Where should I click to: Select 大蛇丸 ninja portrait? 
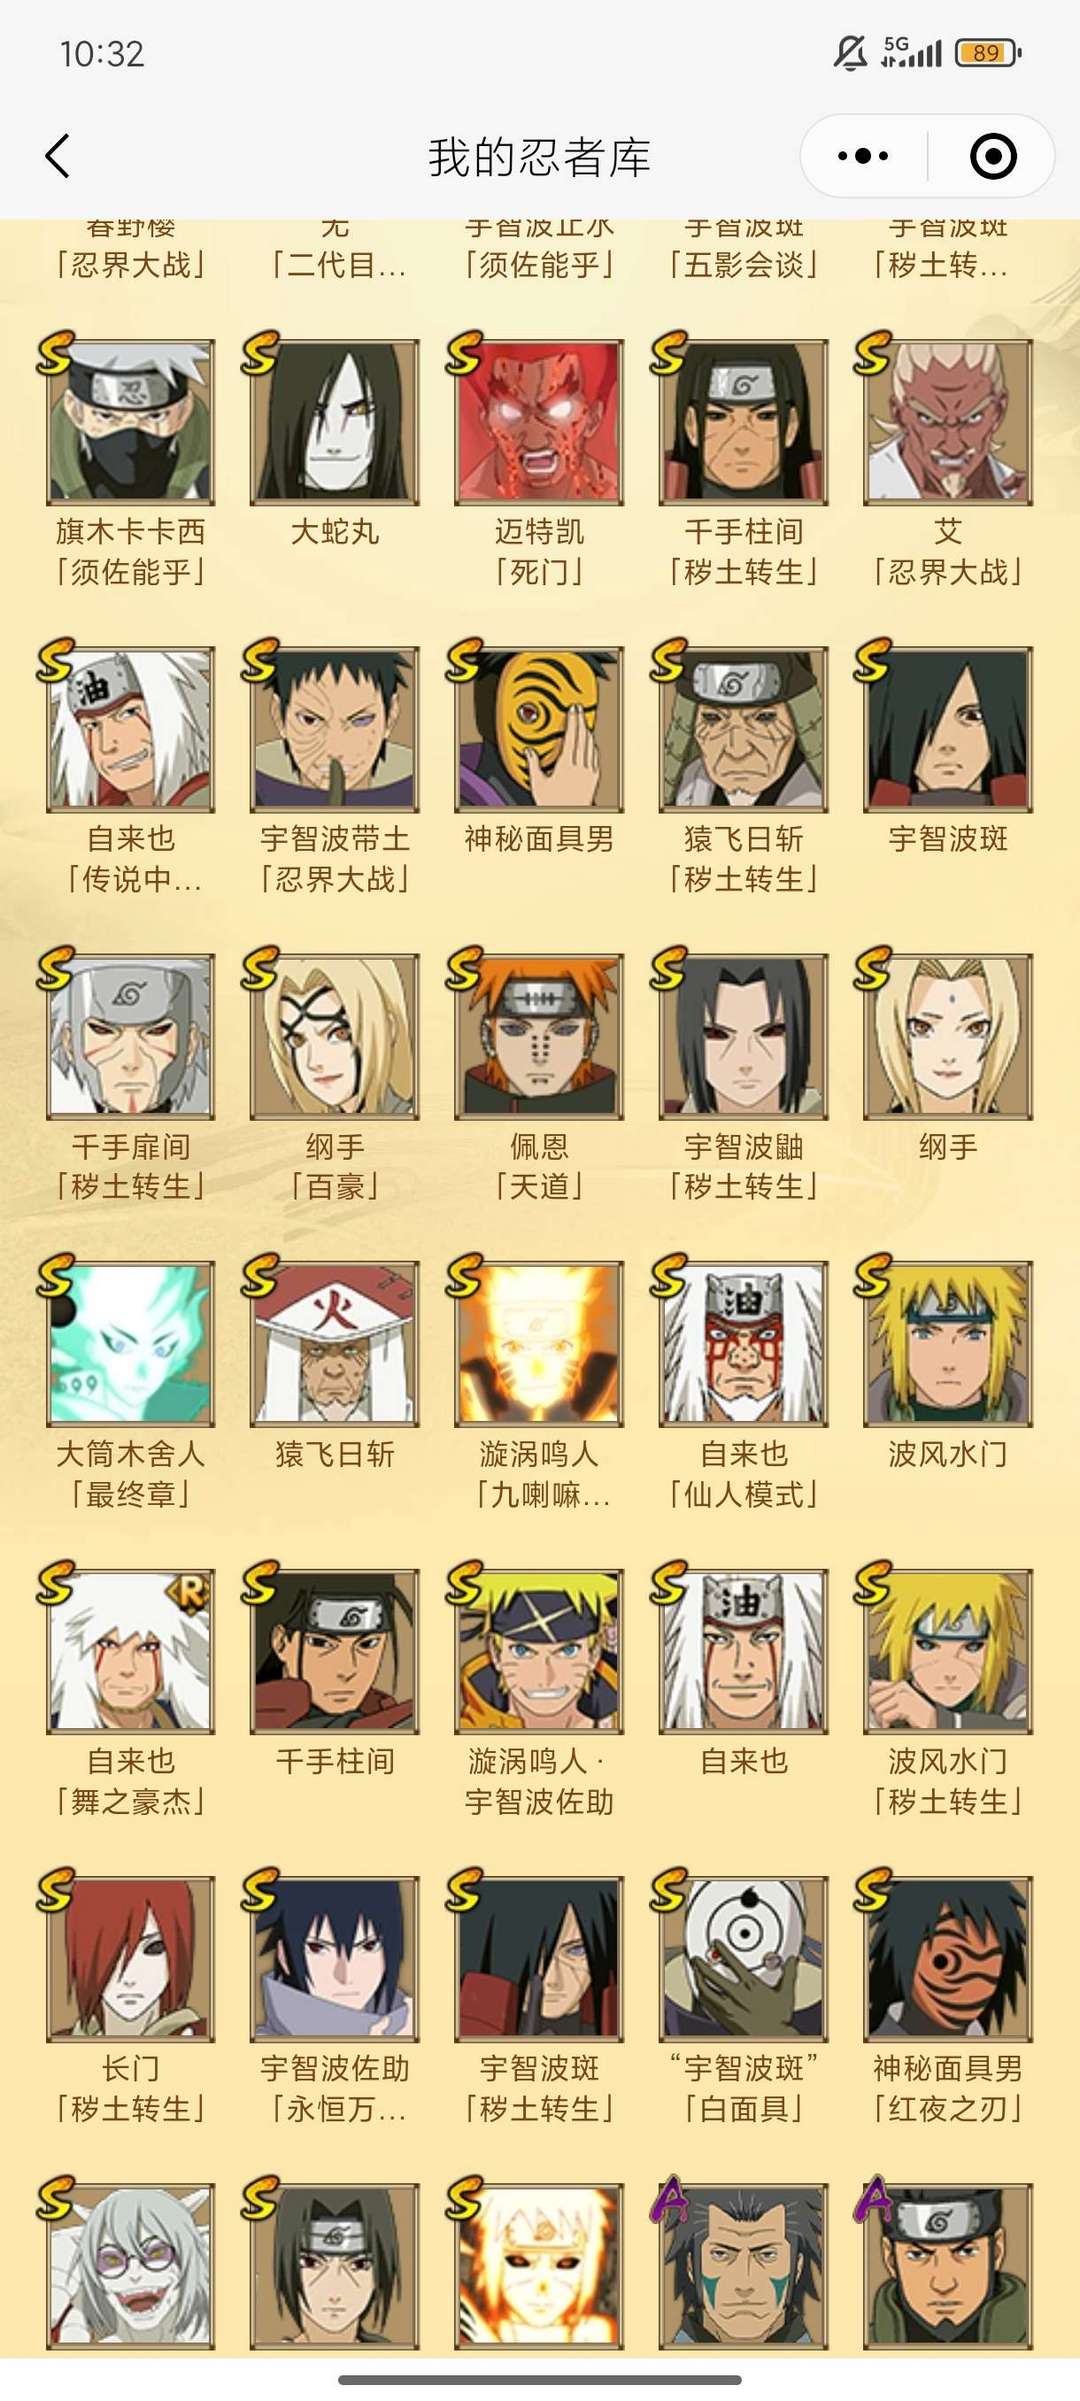(x=335, y=422)
